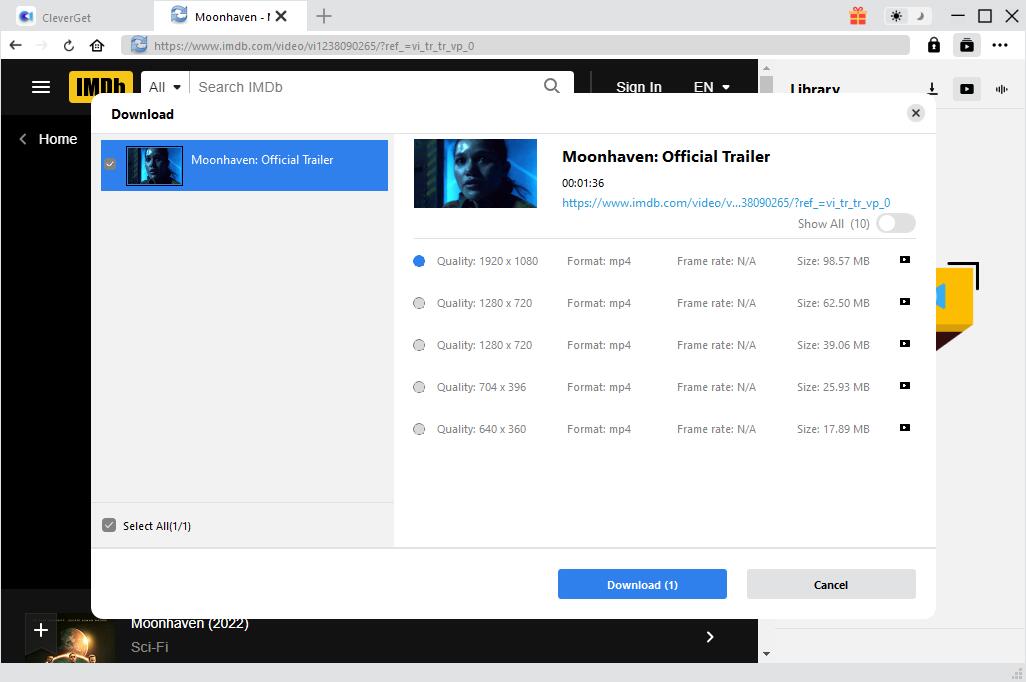Select 640 x 360 quality option
Screen dimensions: 1026x682
point(419,429)
